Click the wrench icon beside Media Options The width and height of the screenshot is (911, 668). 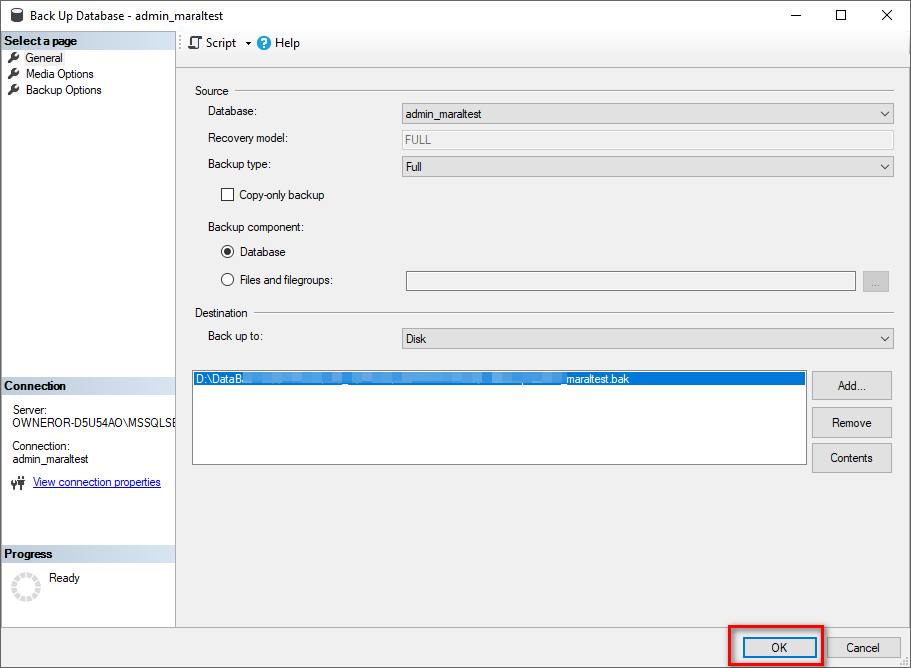click(x=14, y=73)
